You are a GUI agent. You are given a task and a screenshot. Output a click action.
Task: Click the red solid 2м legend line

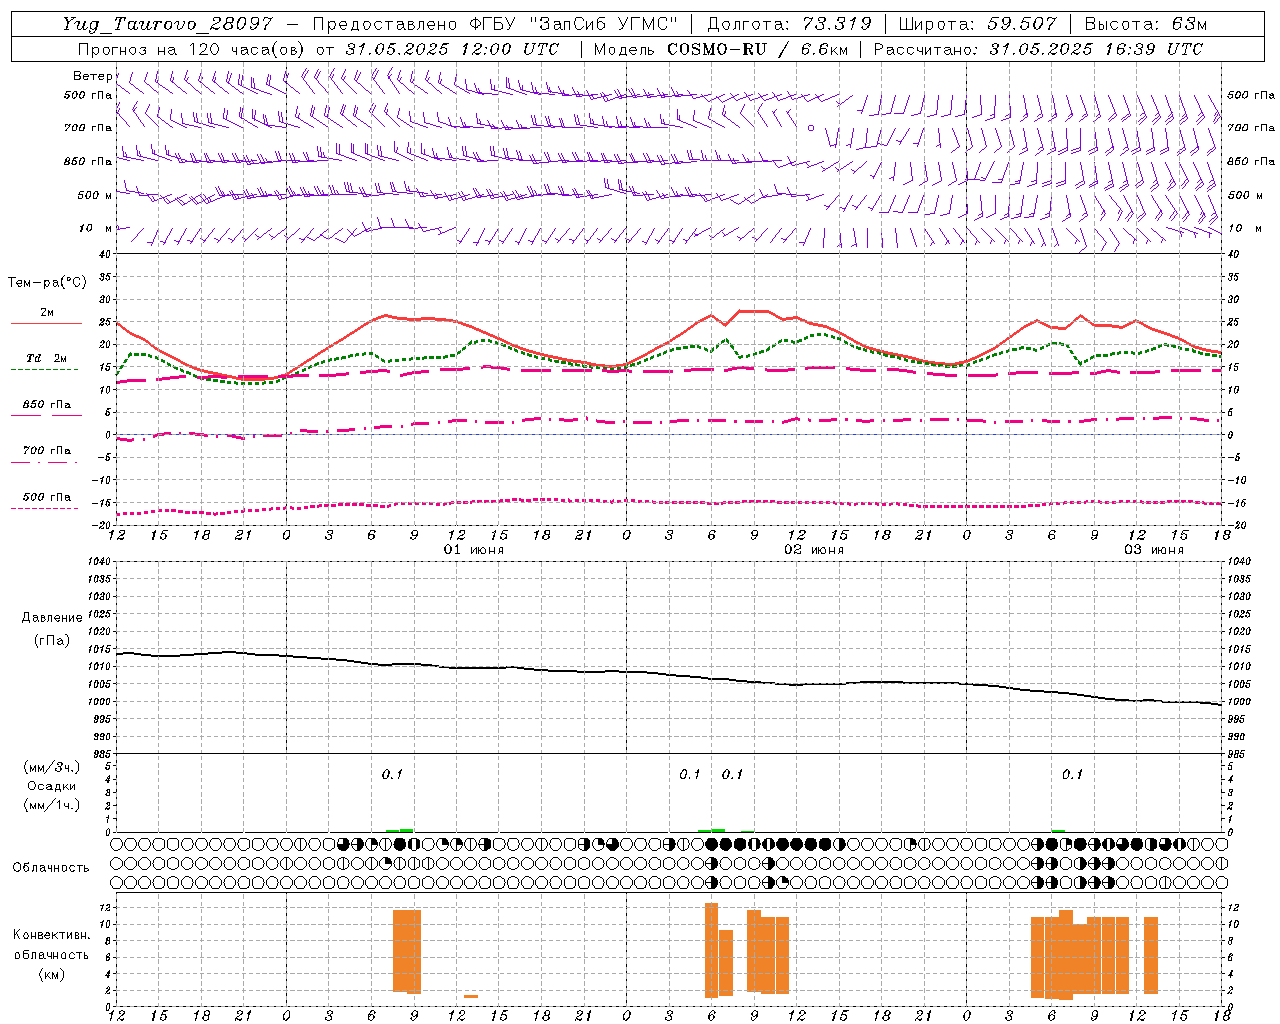tap(46, 324)
